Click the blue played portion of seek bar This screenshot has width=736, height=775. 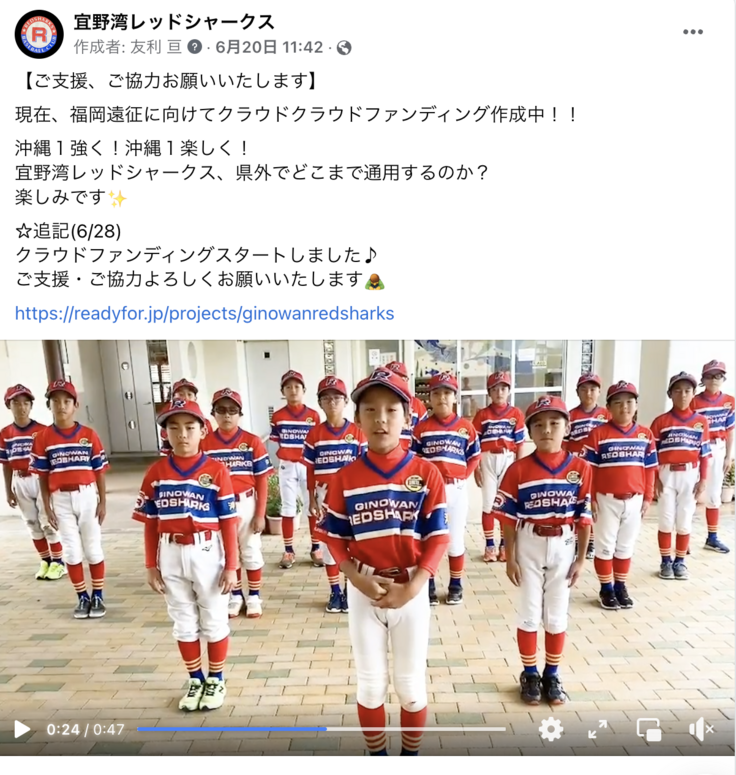click(x=232, y=729)
